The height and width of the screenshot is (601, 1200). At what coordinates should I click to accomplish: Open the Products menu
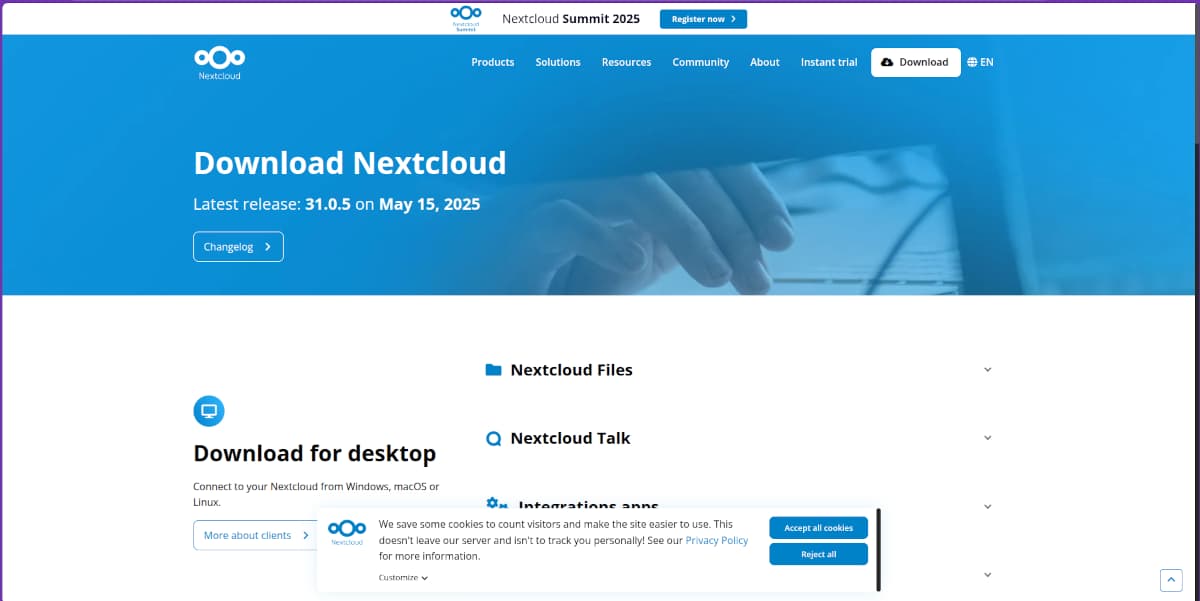(493, 62)
